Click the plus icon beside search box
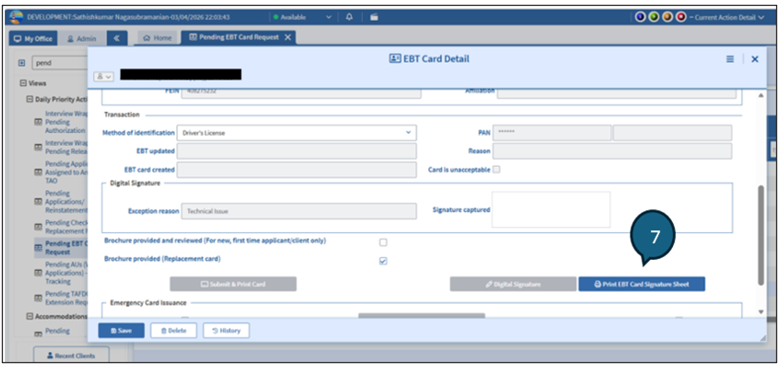This screenshot has width=780, height=367. tap(21, 64)
